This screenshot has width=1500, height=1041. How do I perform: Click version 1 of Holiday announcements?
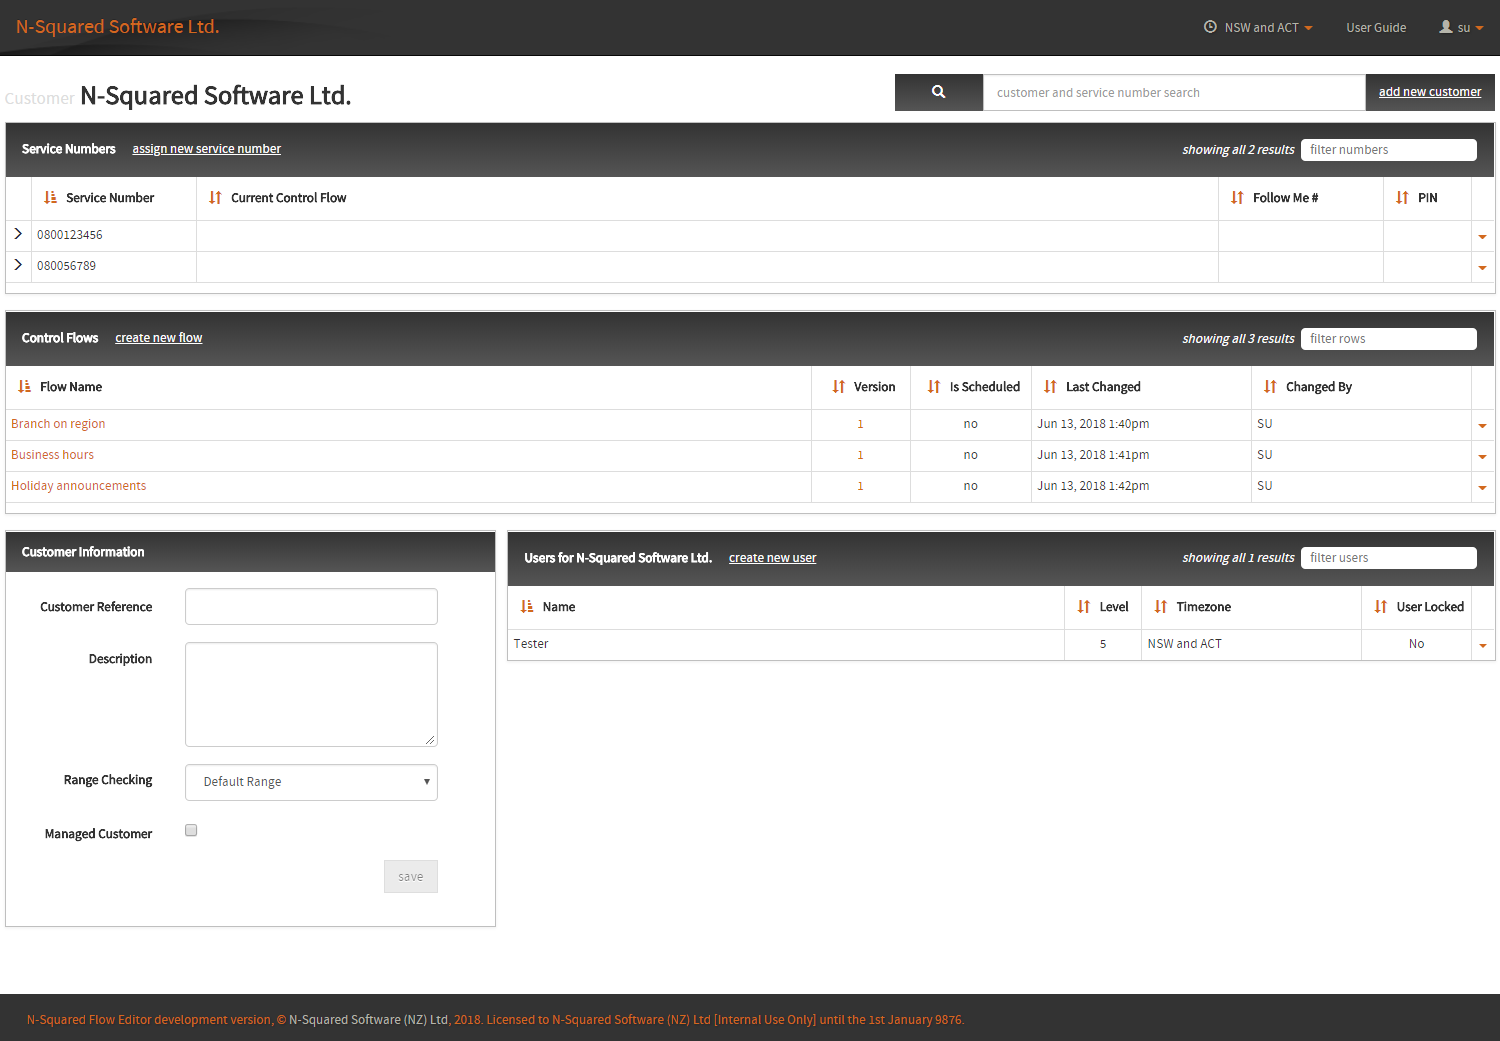point(860,486)
